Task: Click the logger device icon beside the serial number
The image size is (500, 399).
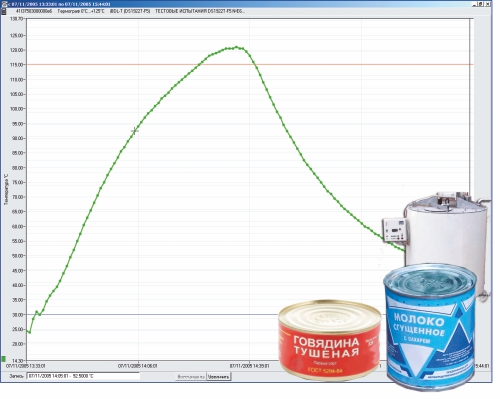Action: click(4, 11)
